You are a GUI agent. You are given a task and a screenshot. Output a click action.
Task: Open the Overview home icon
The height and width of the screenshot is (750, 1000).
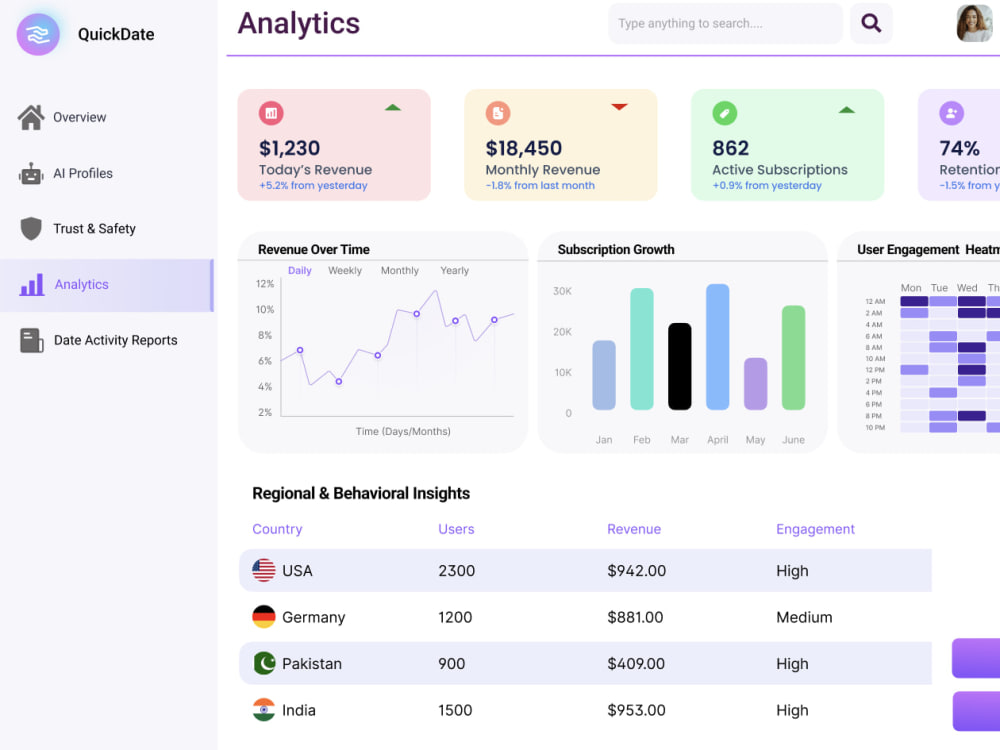(31, 117)
